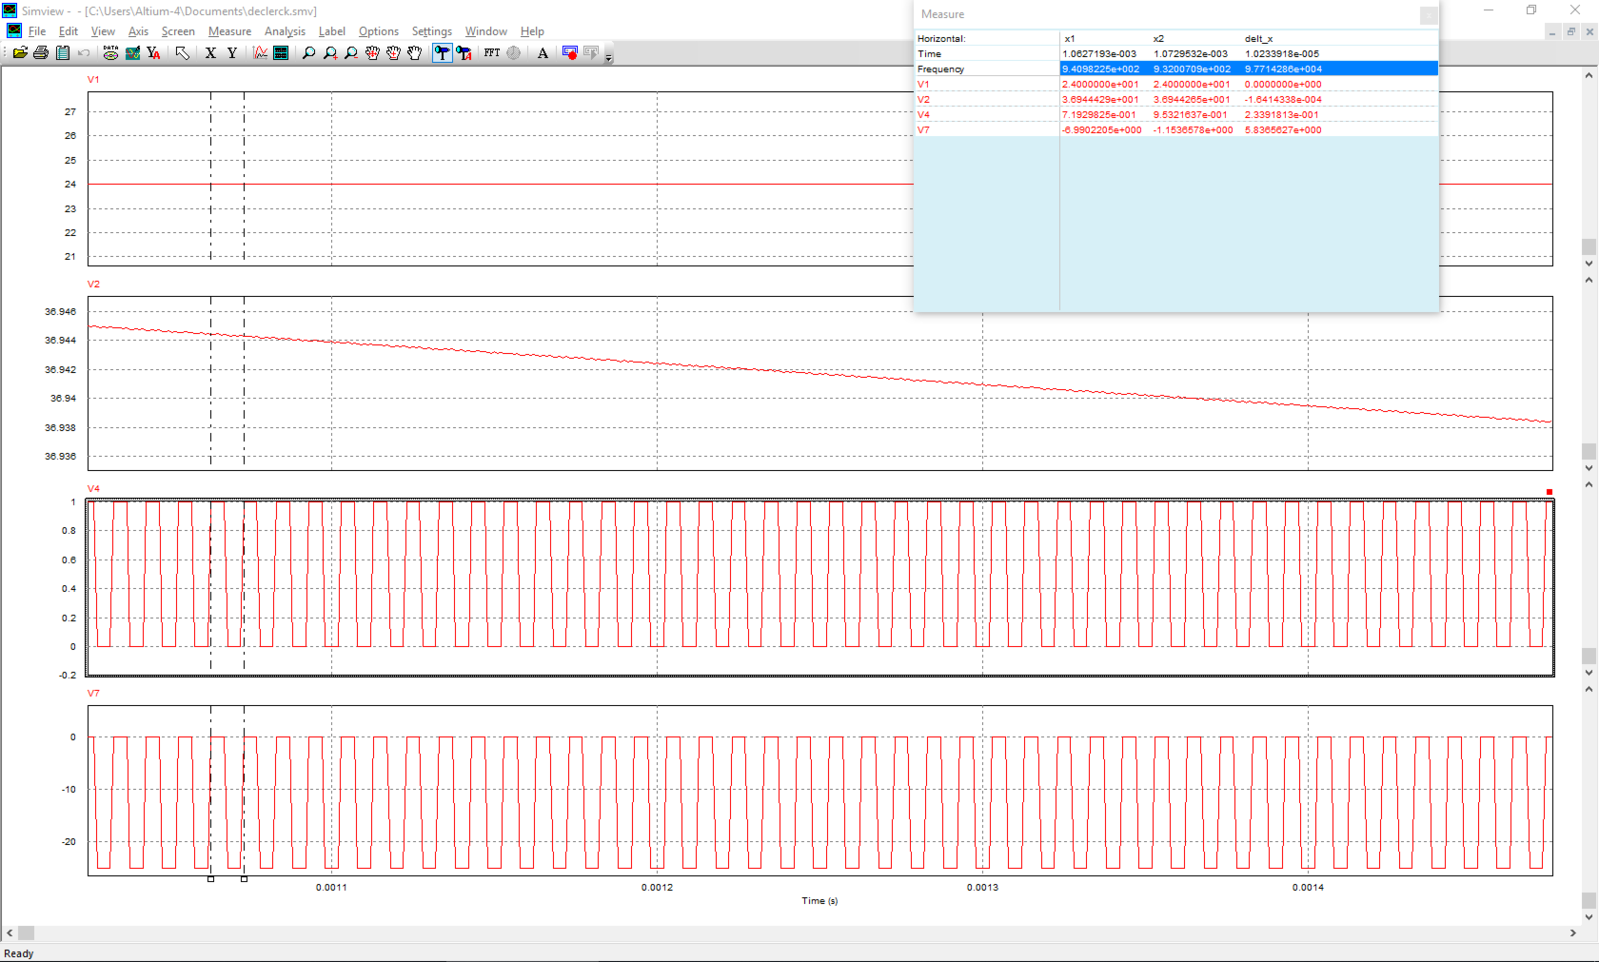Select the pan hand tool
1599x962 pixels.
click(415, 53)
